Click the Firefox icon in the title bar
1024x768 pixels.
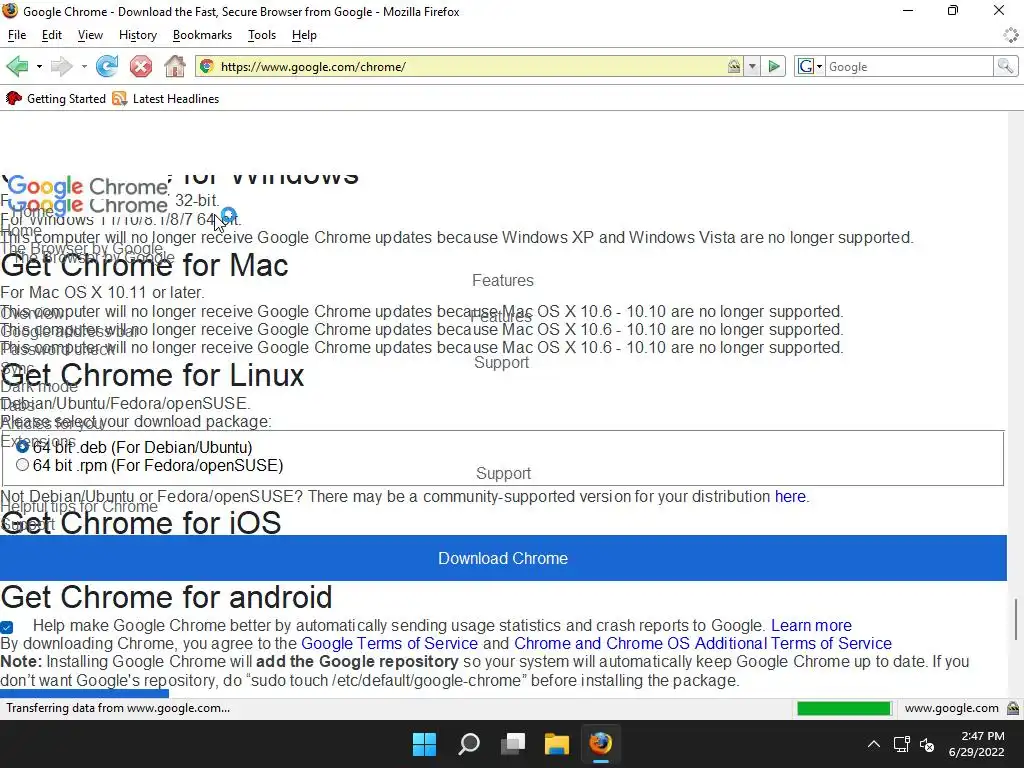[x=10, y=10]
